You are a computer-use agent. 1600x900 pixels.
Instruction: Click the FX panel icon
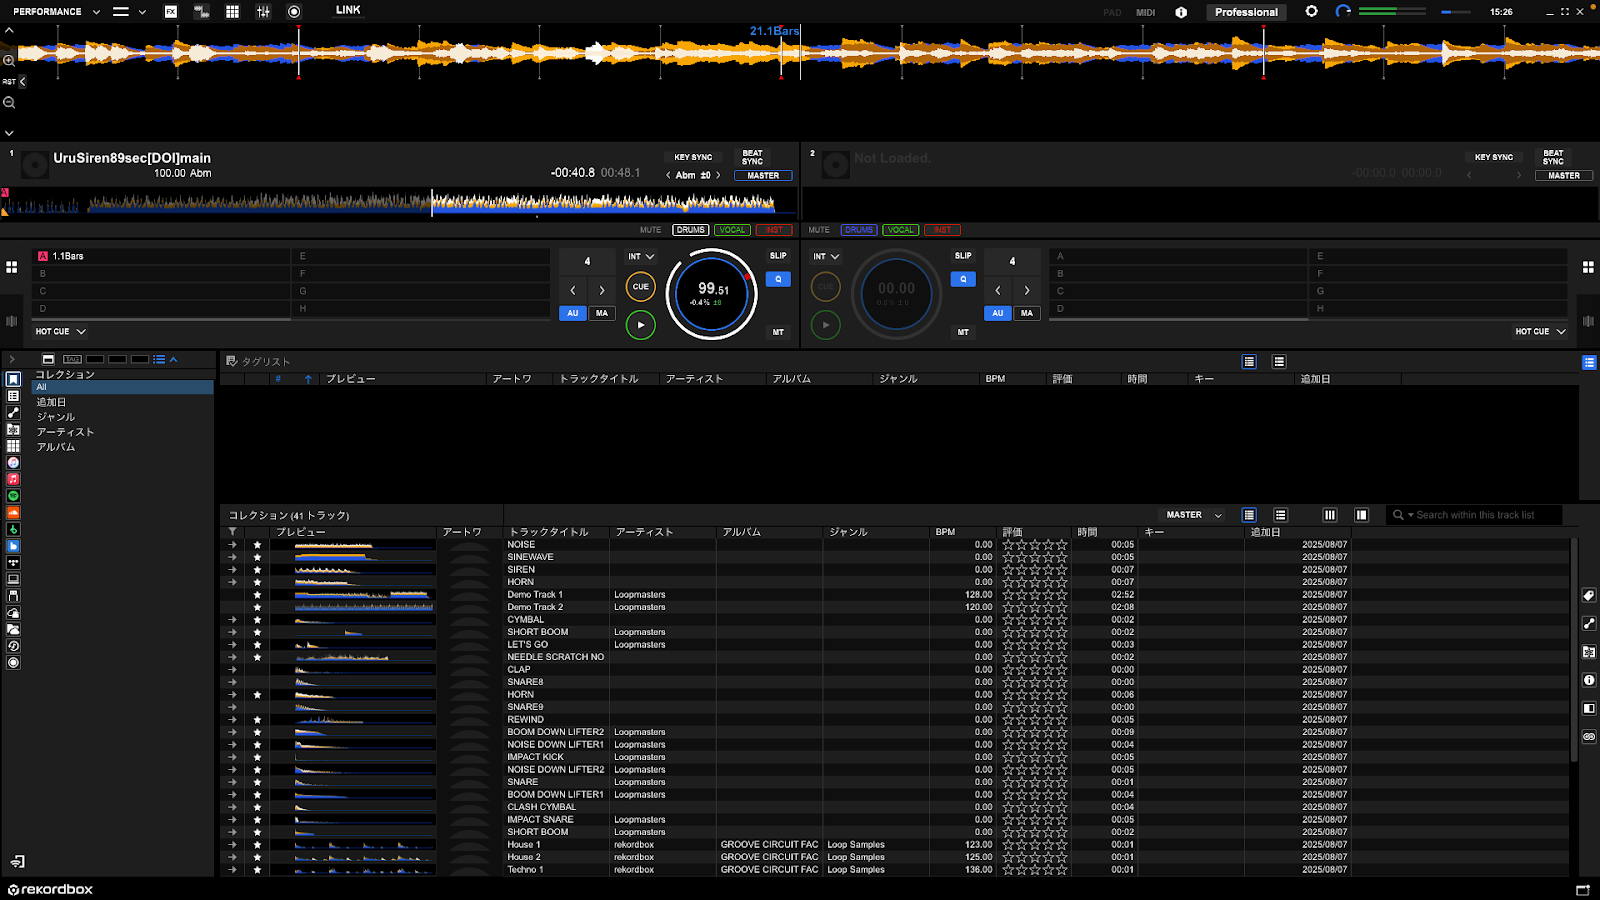(x=171, y=12)
